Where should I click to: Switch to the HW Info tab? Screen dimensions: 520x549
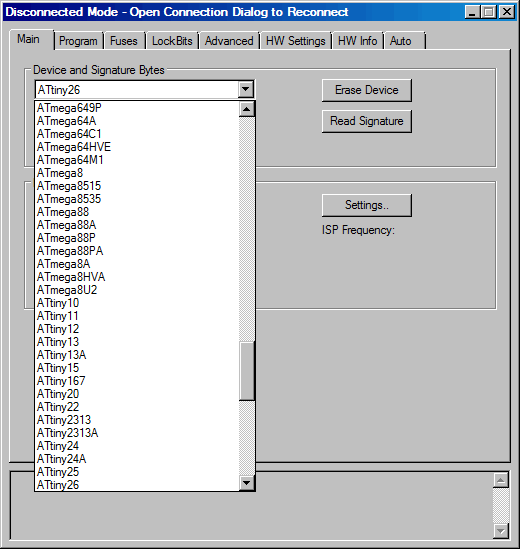(x=358, y=41)
